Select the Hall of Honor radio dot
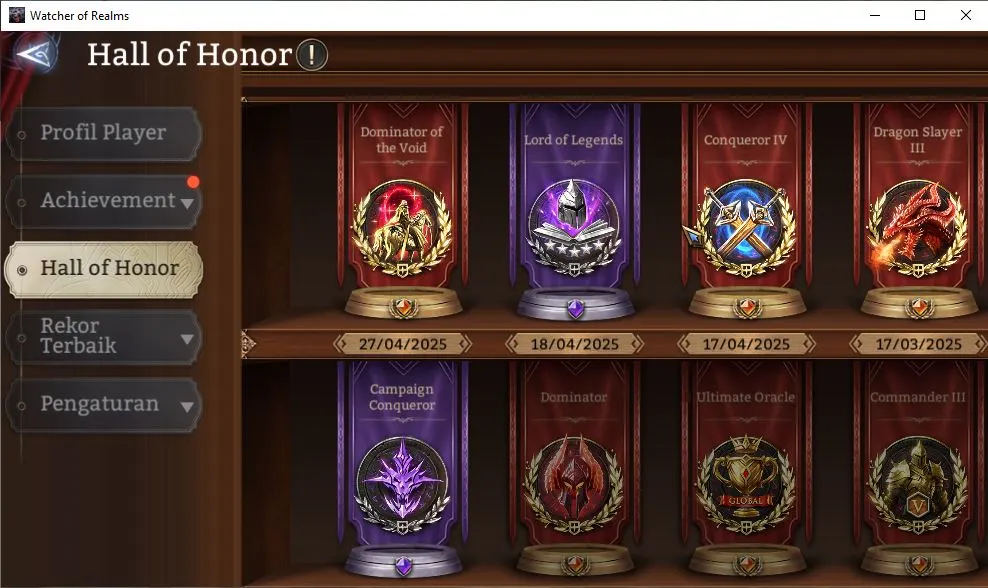The width and height of the screenshot is (988, 588). (x=22, y=270)
